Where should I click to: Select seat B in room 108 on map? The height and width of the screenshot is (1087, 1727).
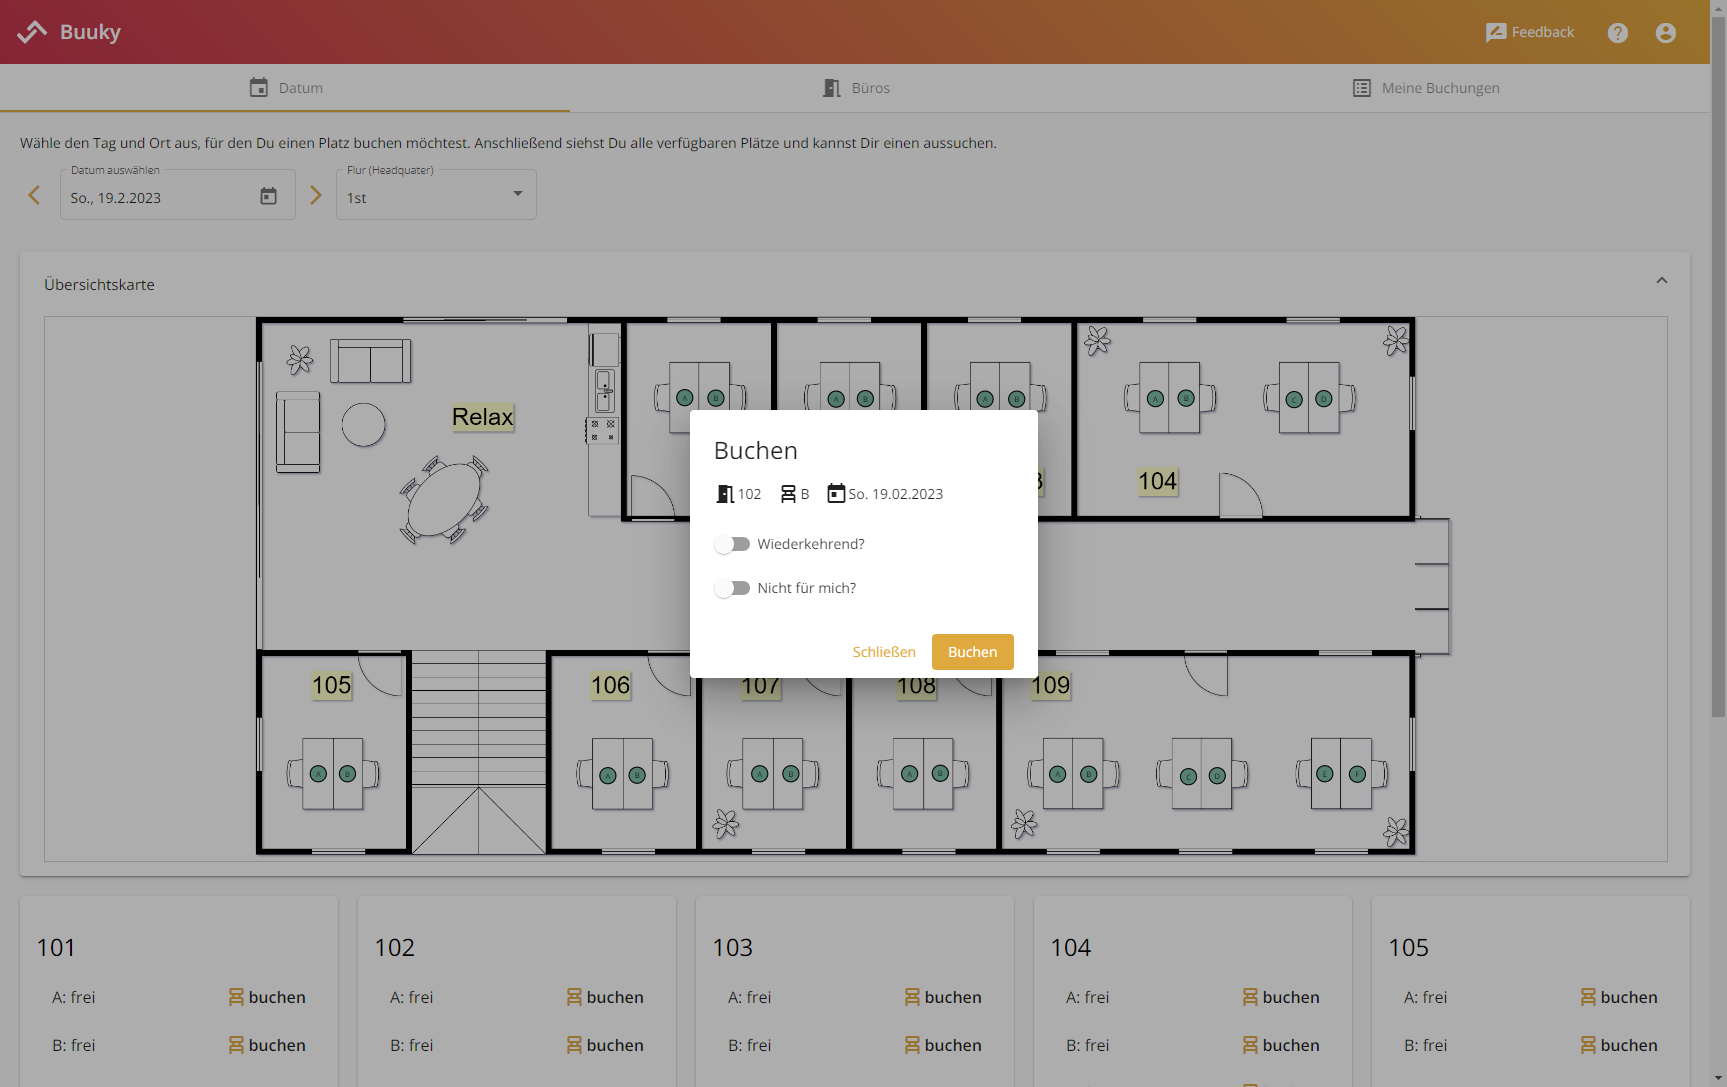coord(940,773)
